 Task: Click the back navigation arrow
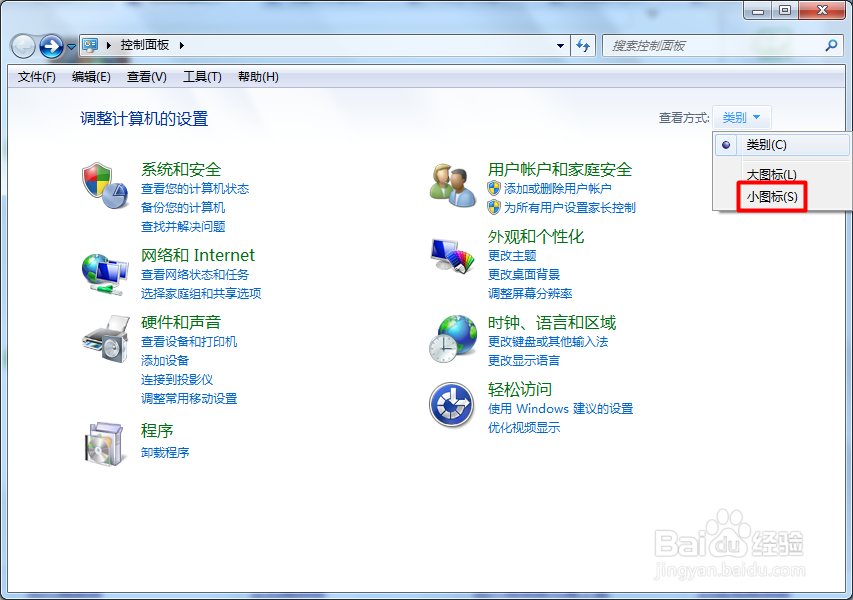[x=22, y=45]
